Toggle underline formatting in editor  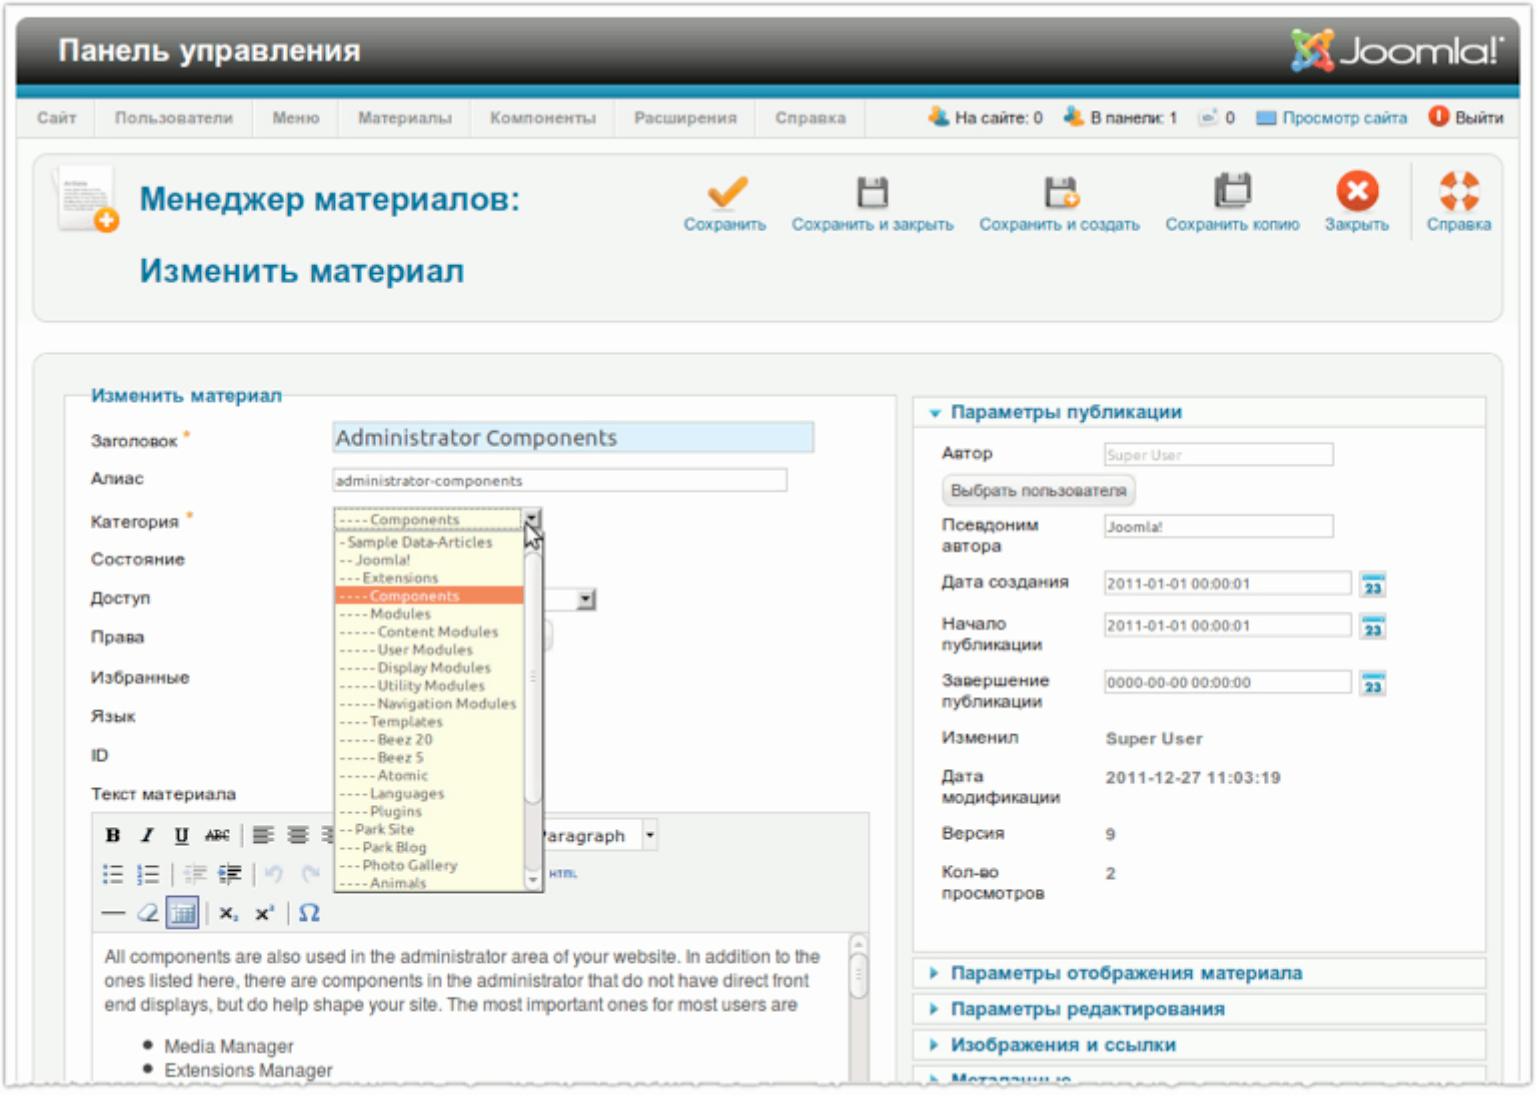(x=181, y=835)
